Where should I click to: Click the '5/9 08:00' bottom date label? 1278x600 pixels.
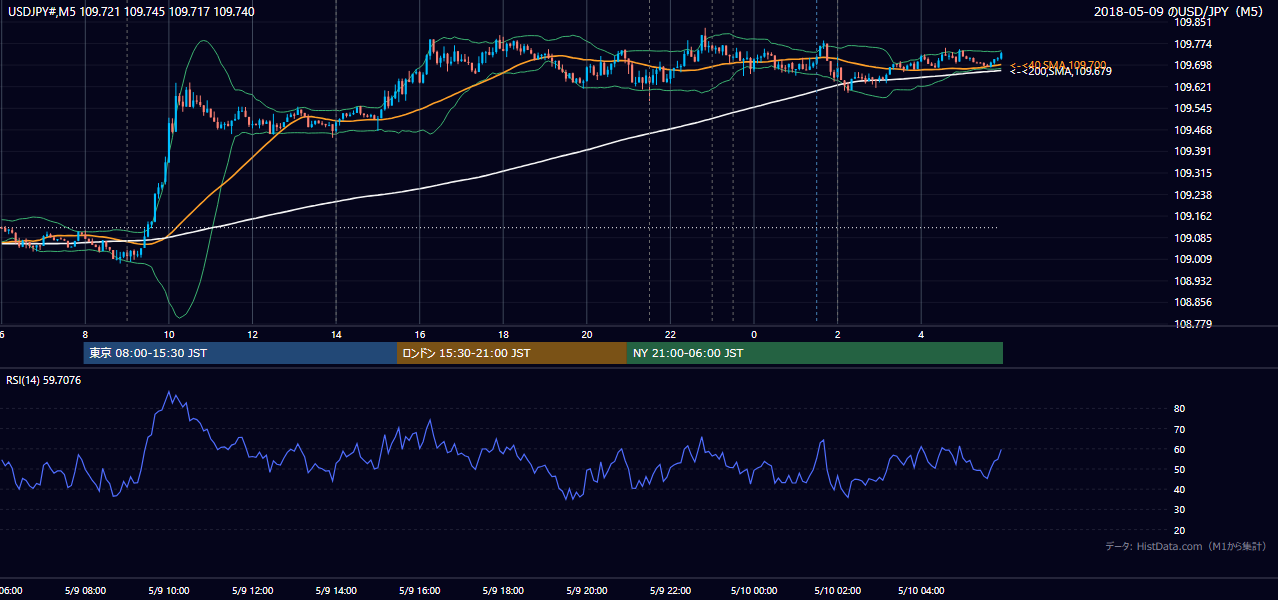(x=85, y=590)
